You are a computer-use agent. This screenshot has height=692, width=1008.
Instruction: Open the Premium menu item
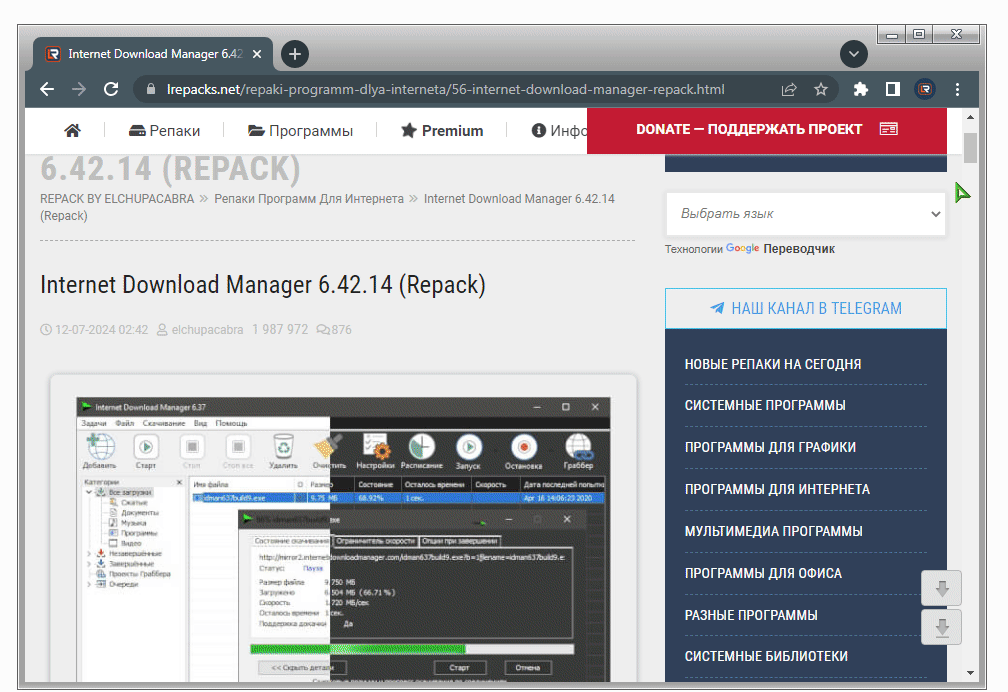point(442,131)
